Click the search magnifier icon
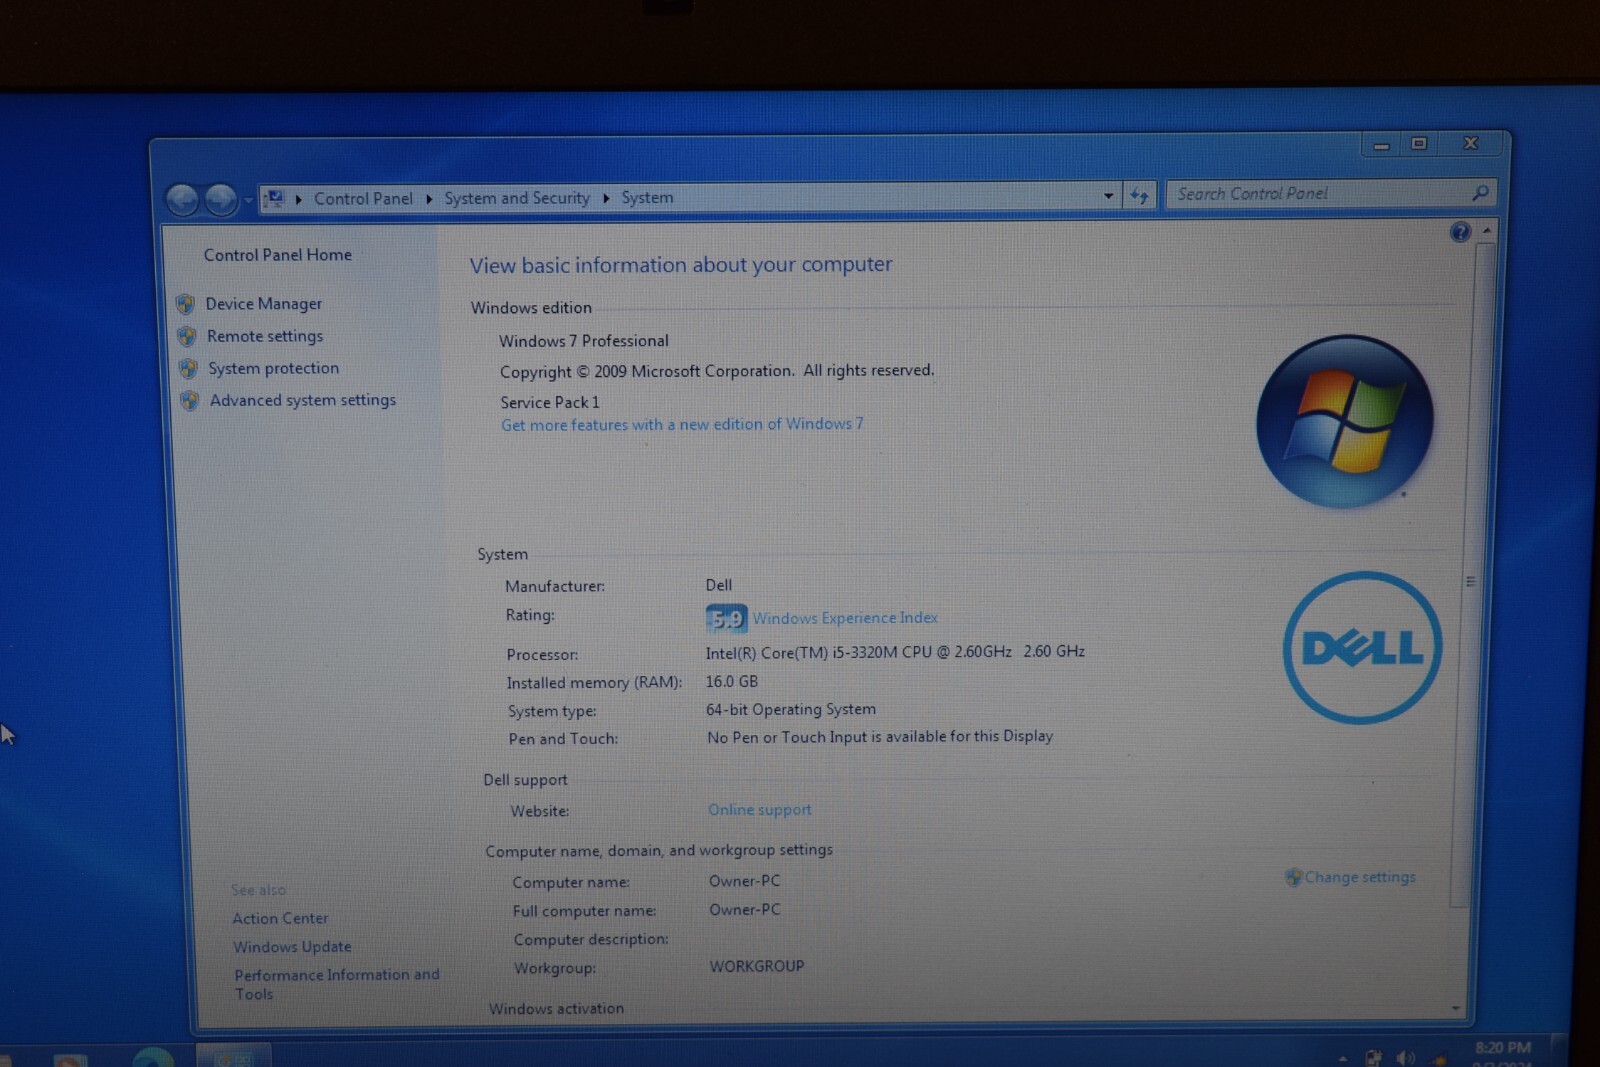The image size is (1600, 1067). pyautogui.click(x=1480, y=192)
